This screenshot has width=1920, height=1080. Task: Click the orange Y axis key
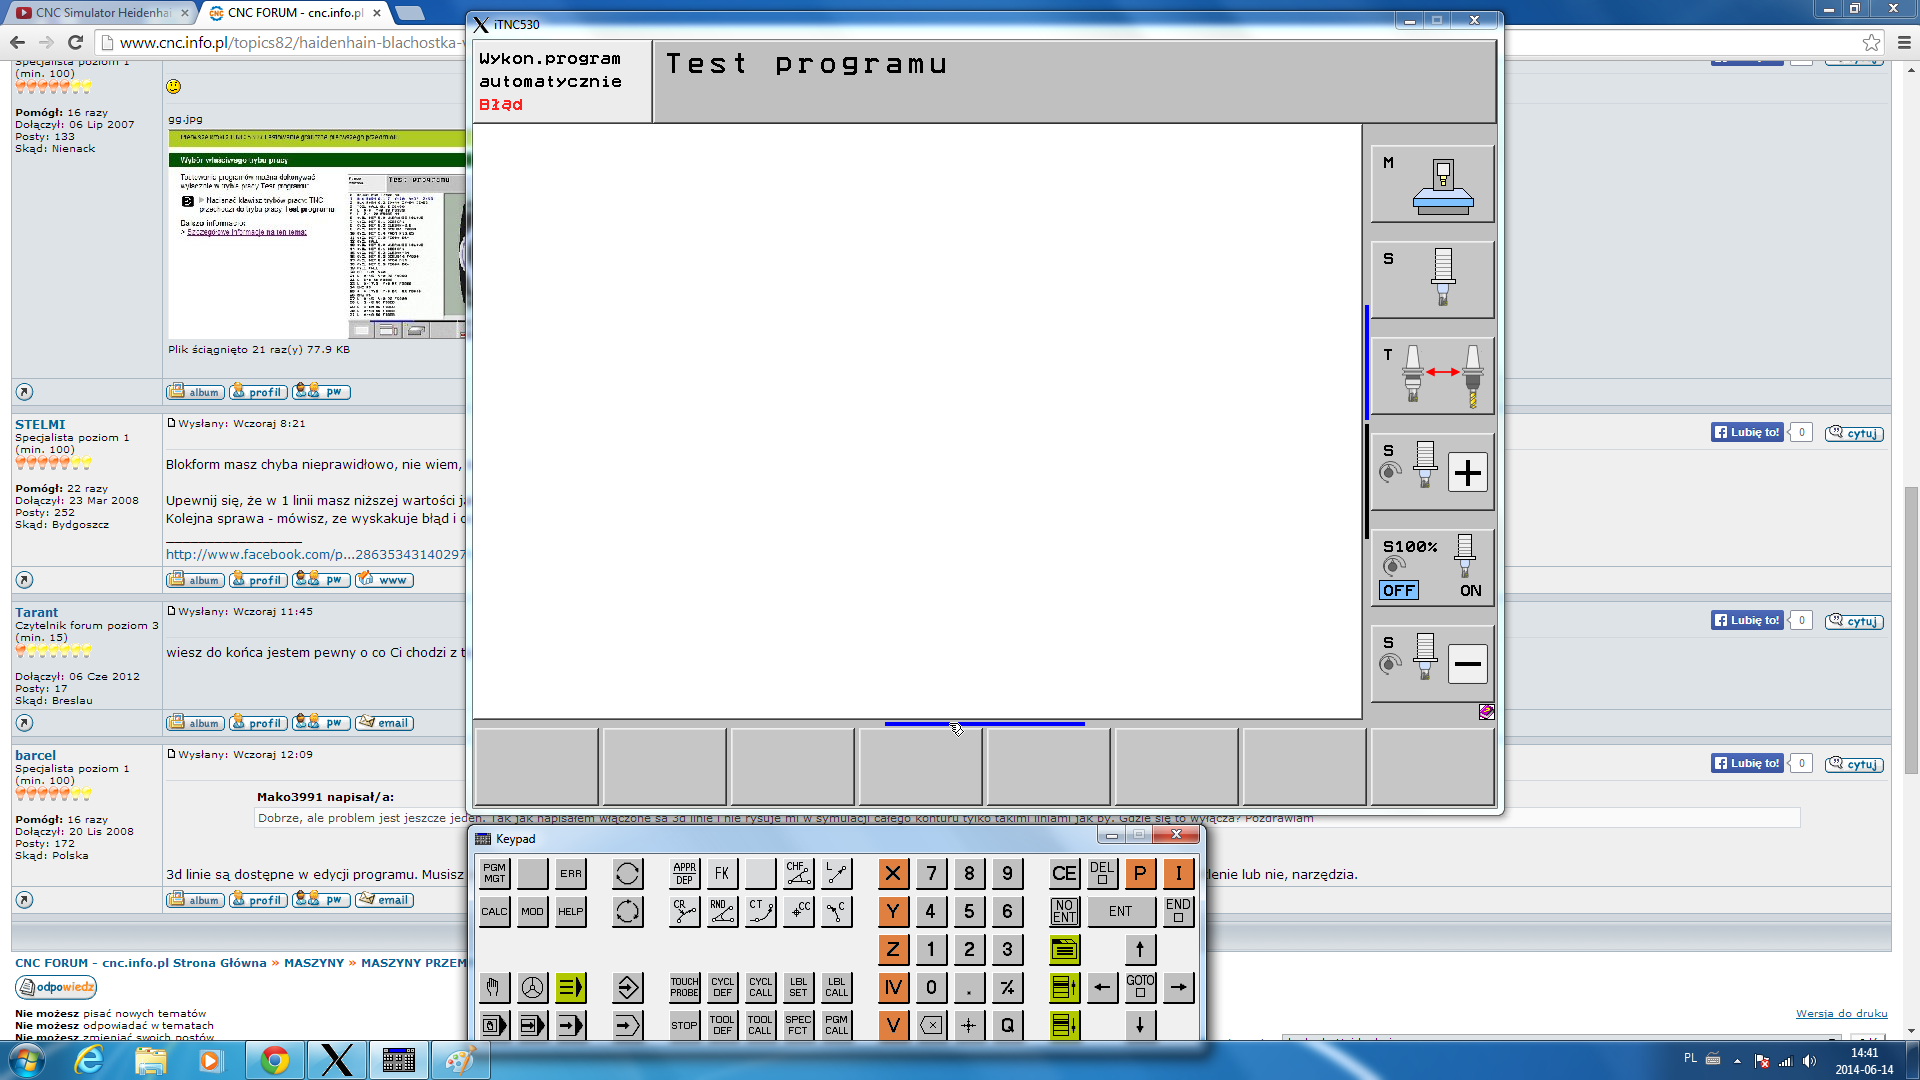point(893,911)
